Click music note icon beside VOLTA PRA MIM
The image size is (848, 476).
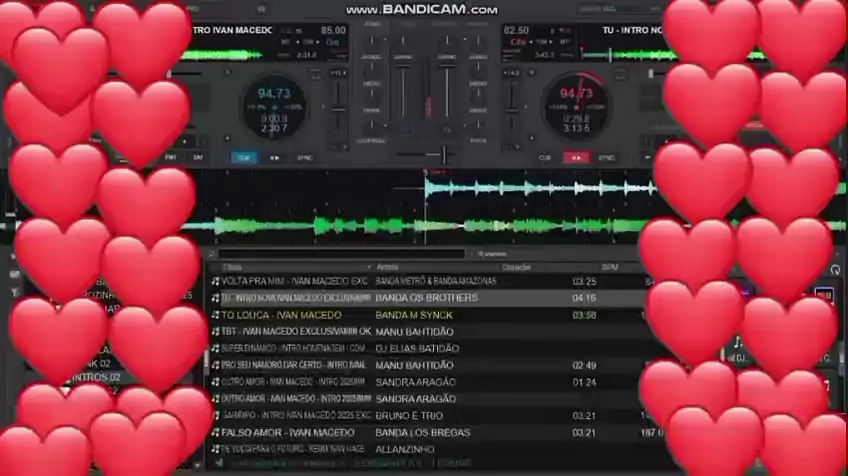click(215, 282)
